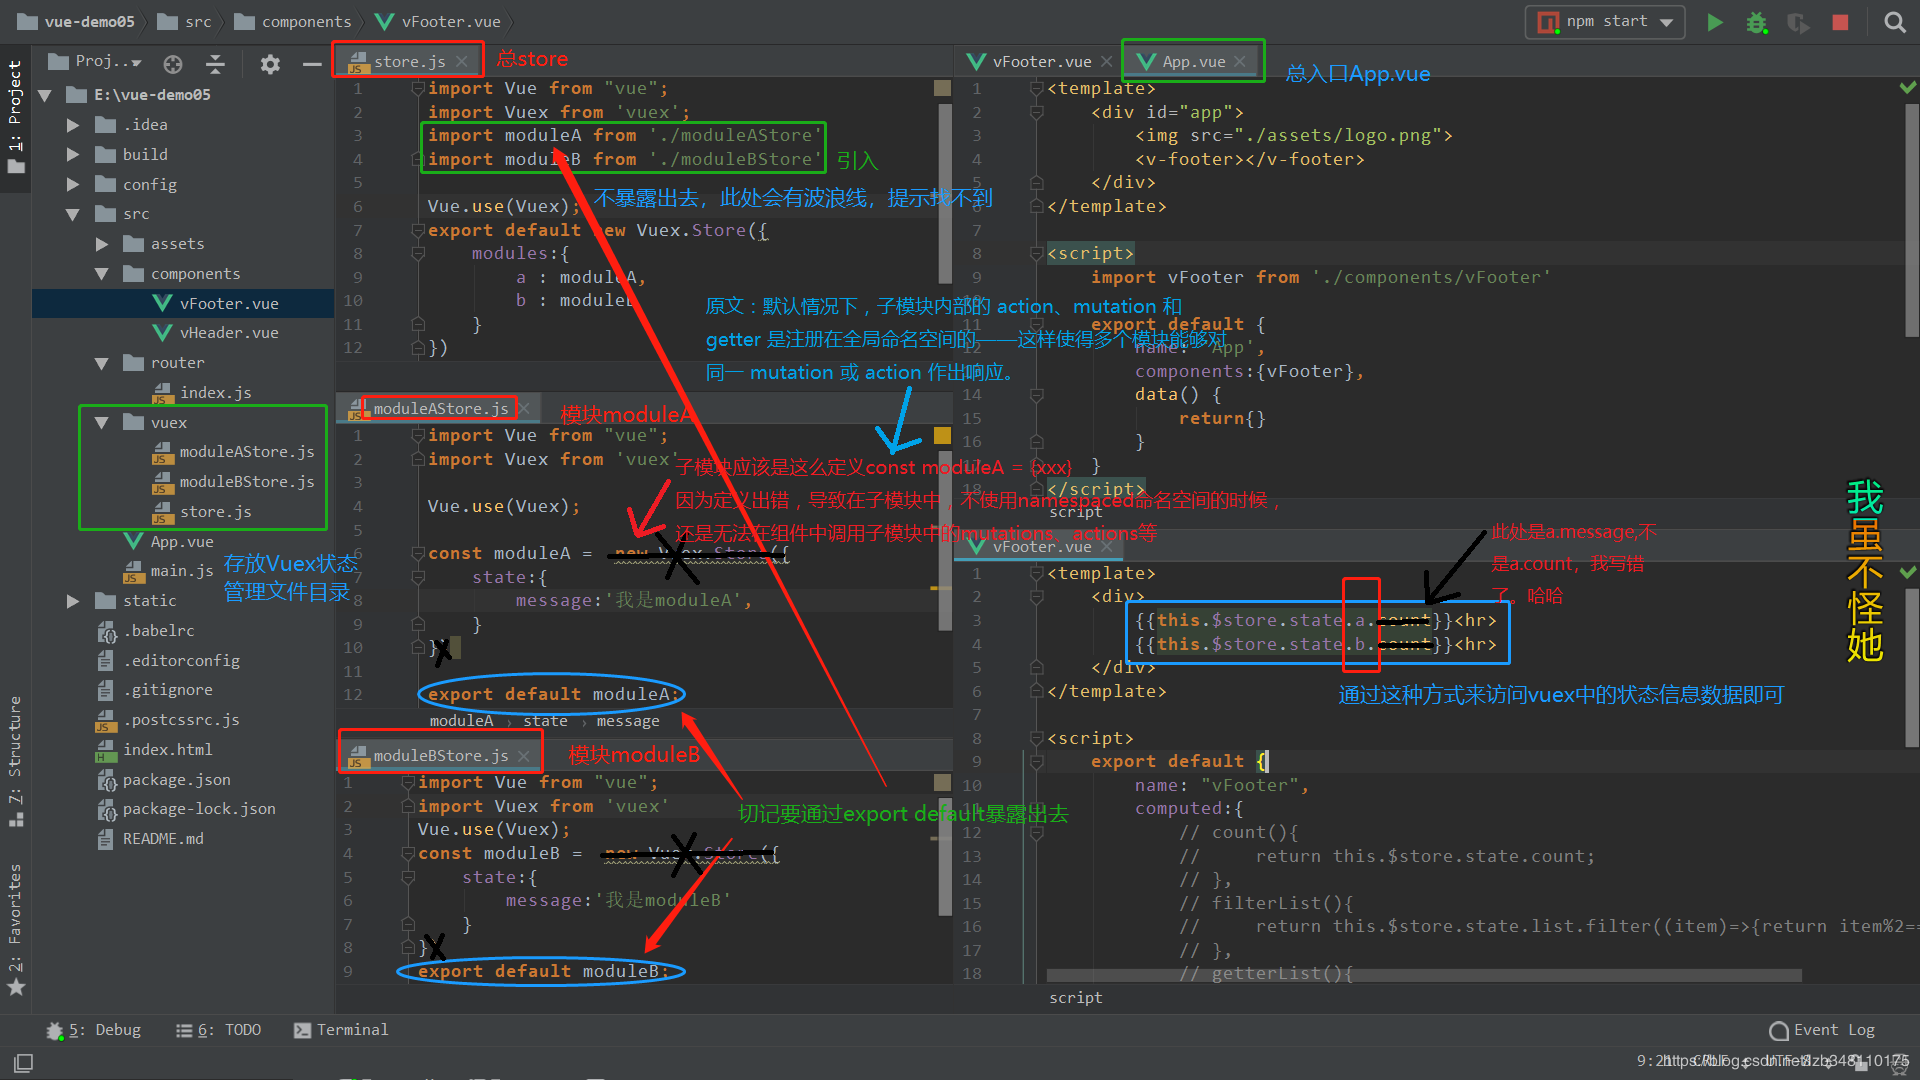Open Search Everywhere magnifier icon
The image size is (1920, 1080).
click(x=1894, y=22)
